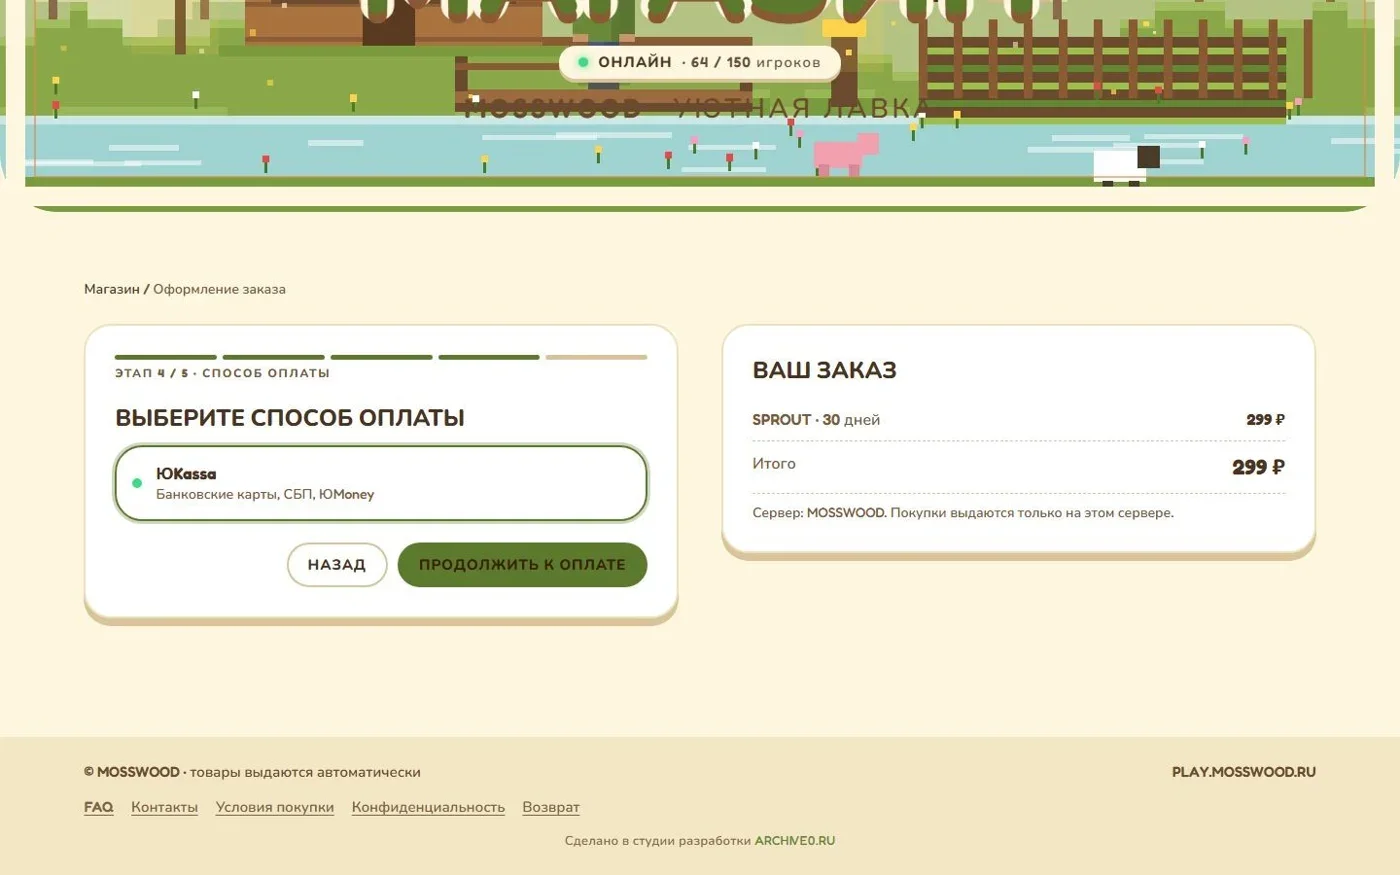
Task: Open the Контакты footer link
Action: pyautogui.click(x=165, y=807)
